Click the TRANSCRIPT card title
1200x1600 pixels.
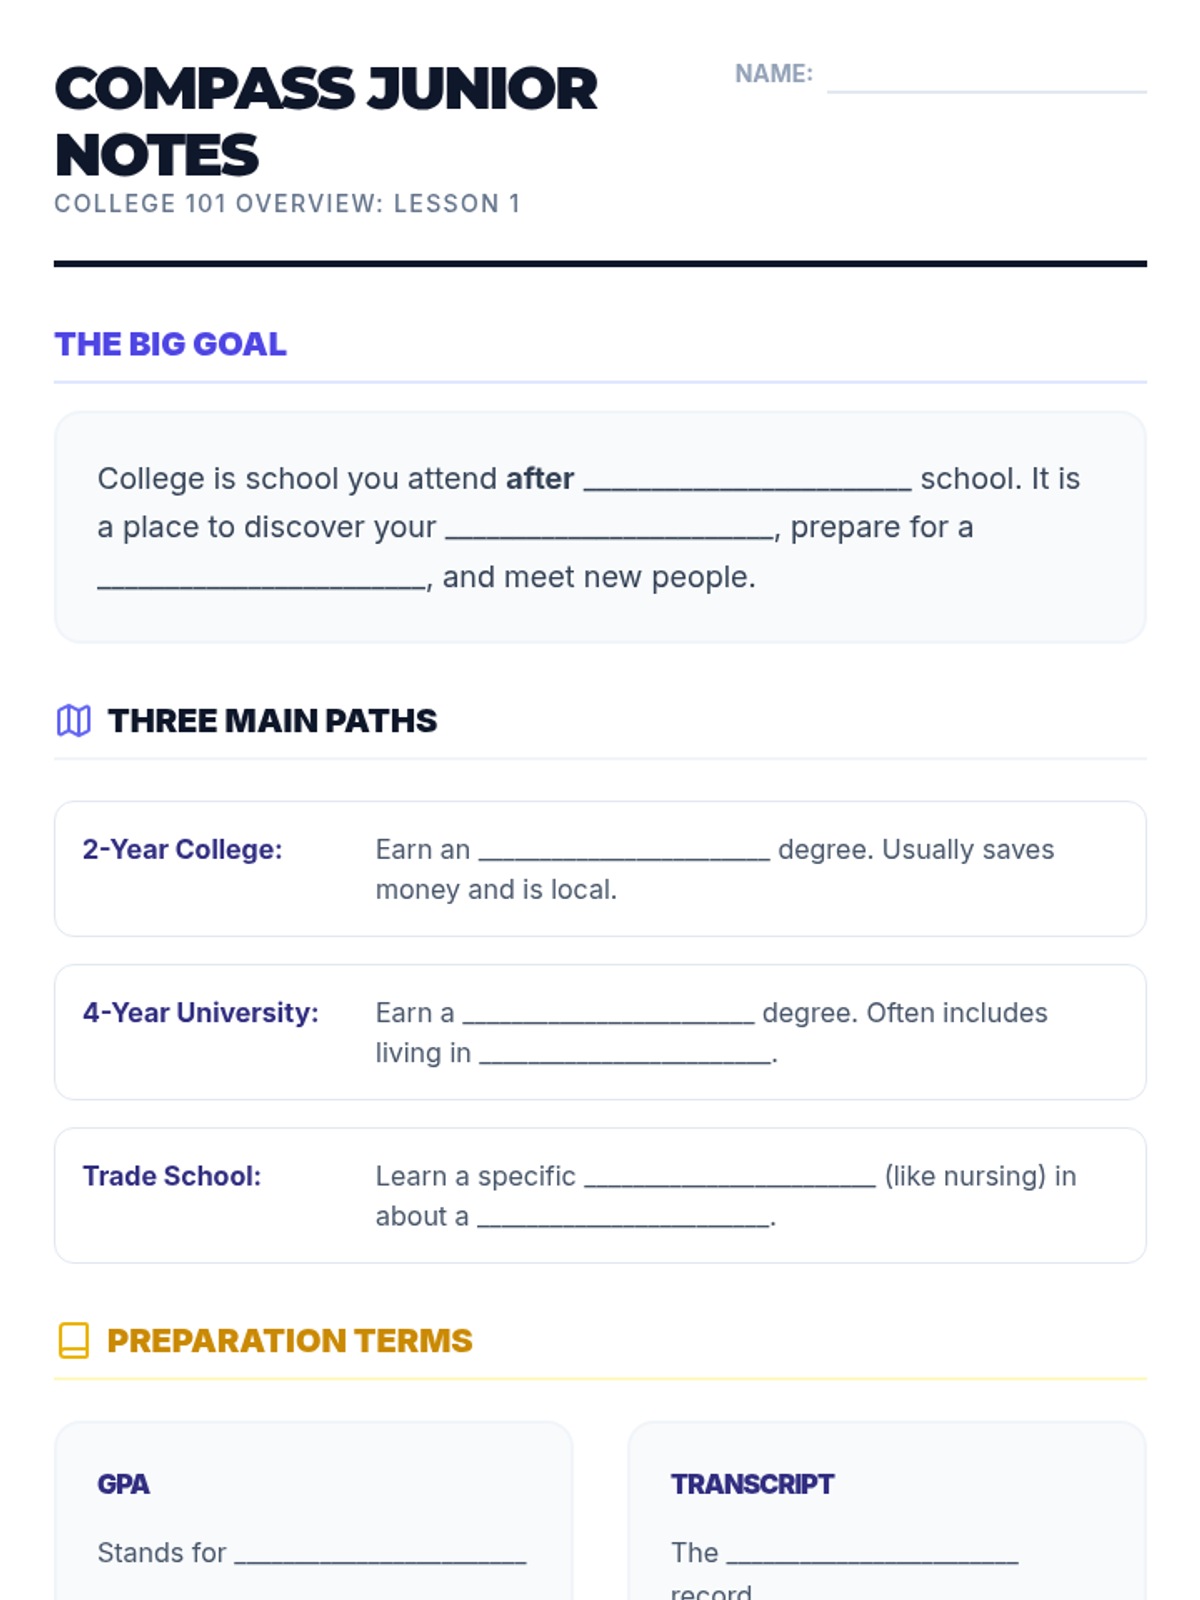pyautogui.click(x=752, y=1484)
